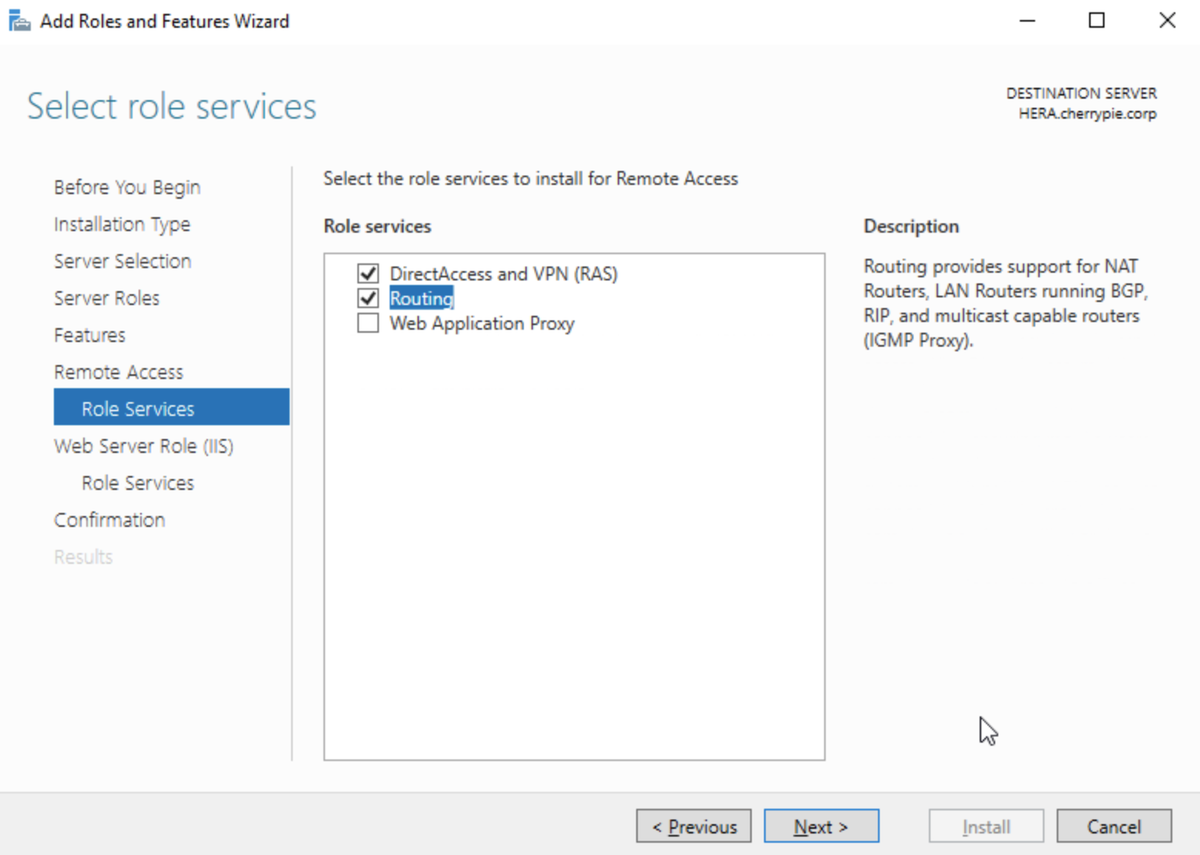Select Role Services under Web Server Role
This screenshot has height=855, width=1200.
coord(137,483)
